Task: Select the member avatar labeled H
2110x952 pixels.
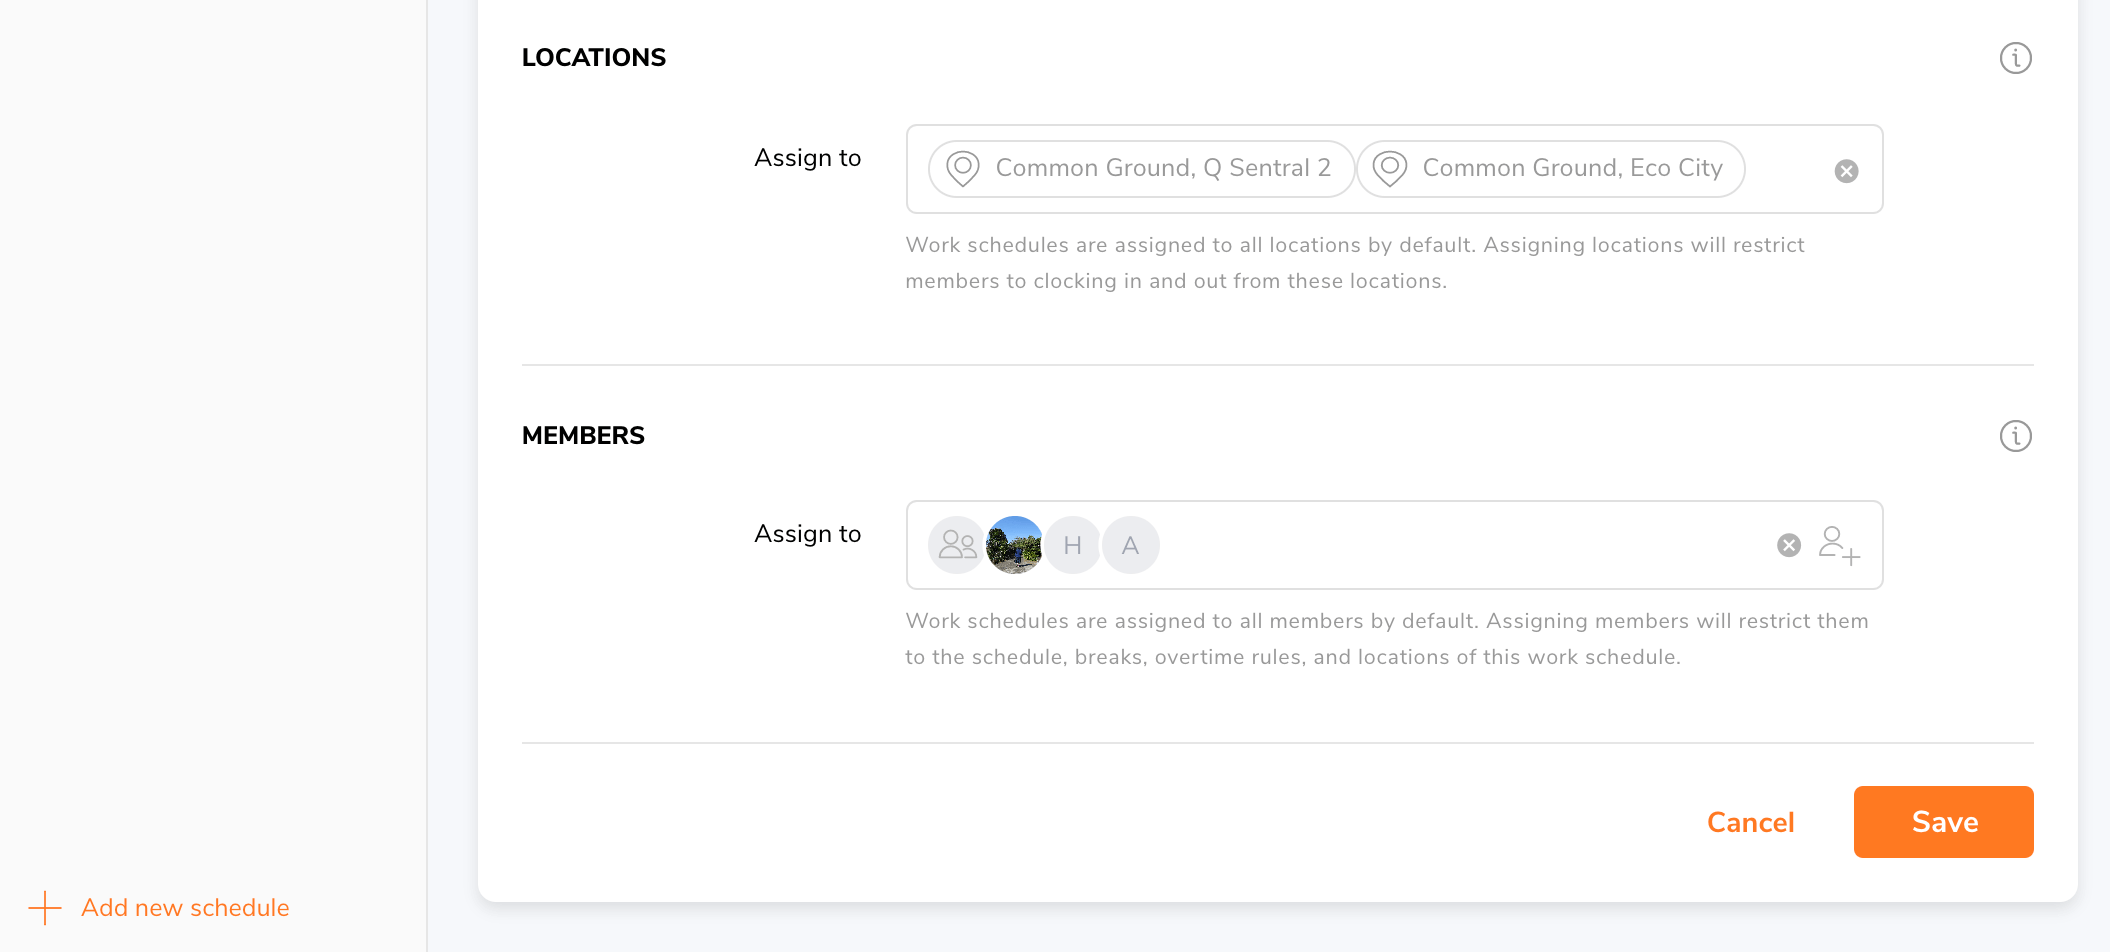Action: click(1073, 545)
